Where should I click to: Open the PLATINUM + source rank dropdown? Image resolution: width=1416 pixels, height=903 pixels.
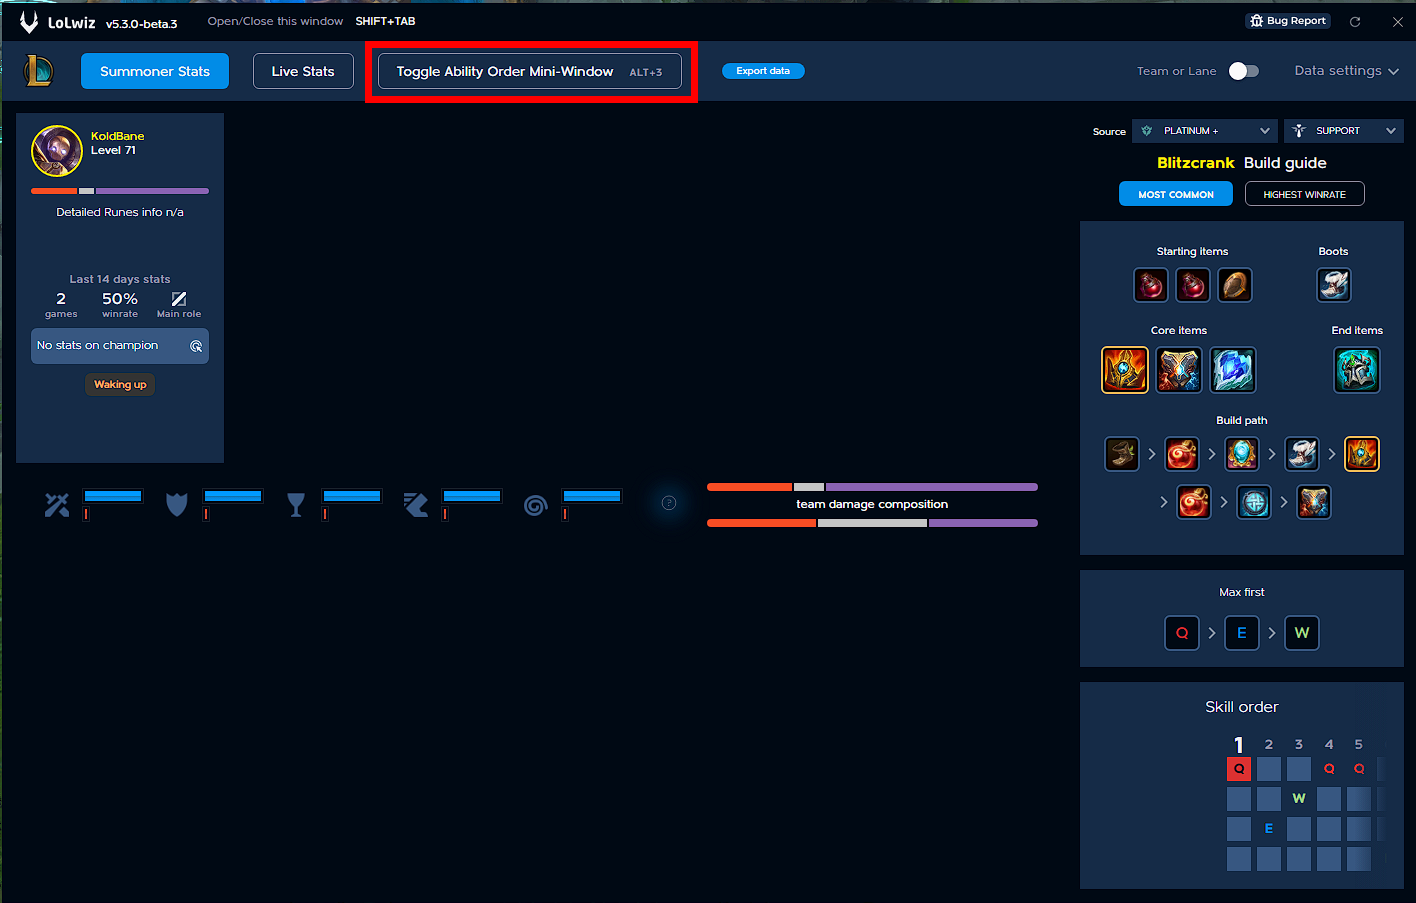click(x=1205, y=131)
